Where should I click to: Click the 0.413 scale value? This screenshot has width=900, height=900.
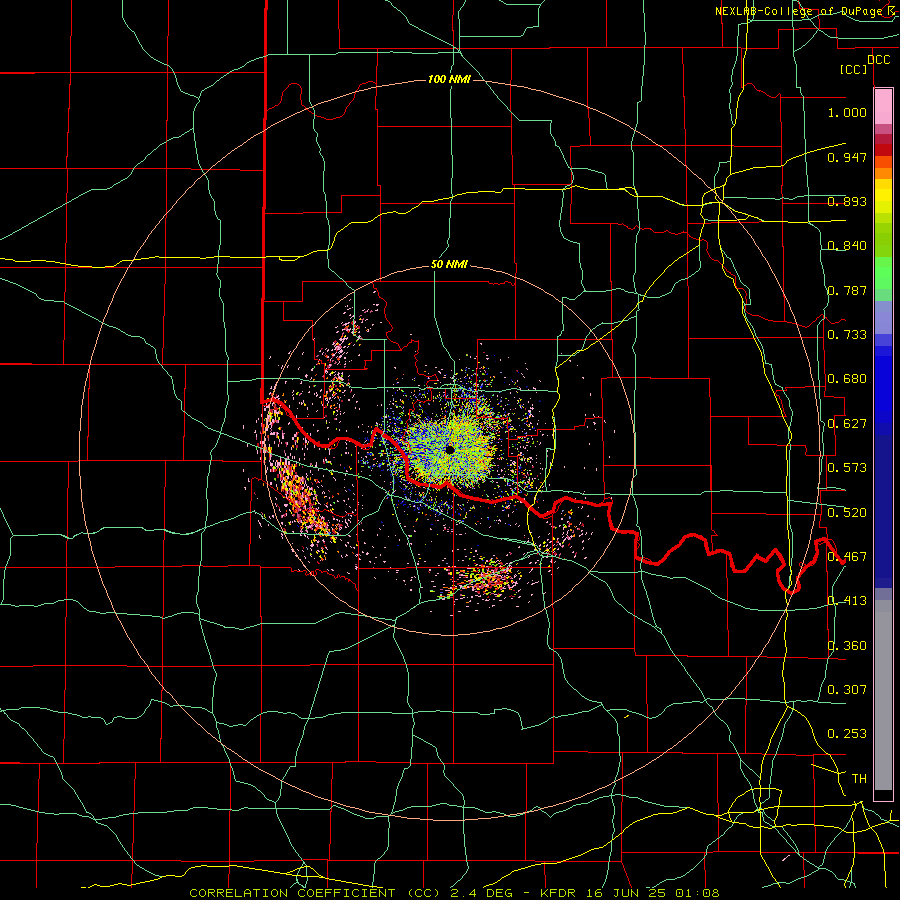pyautogui.click(x=847, y=601)
